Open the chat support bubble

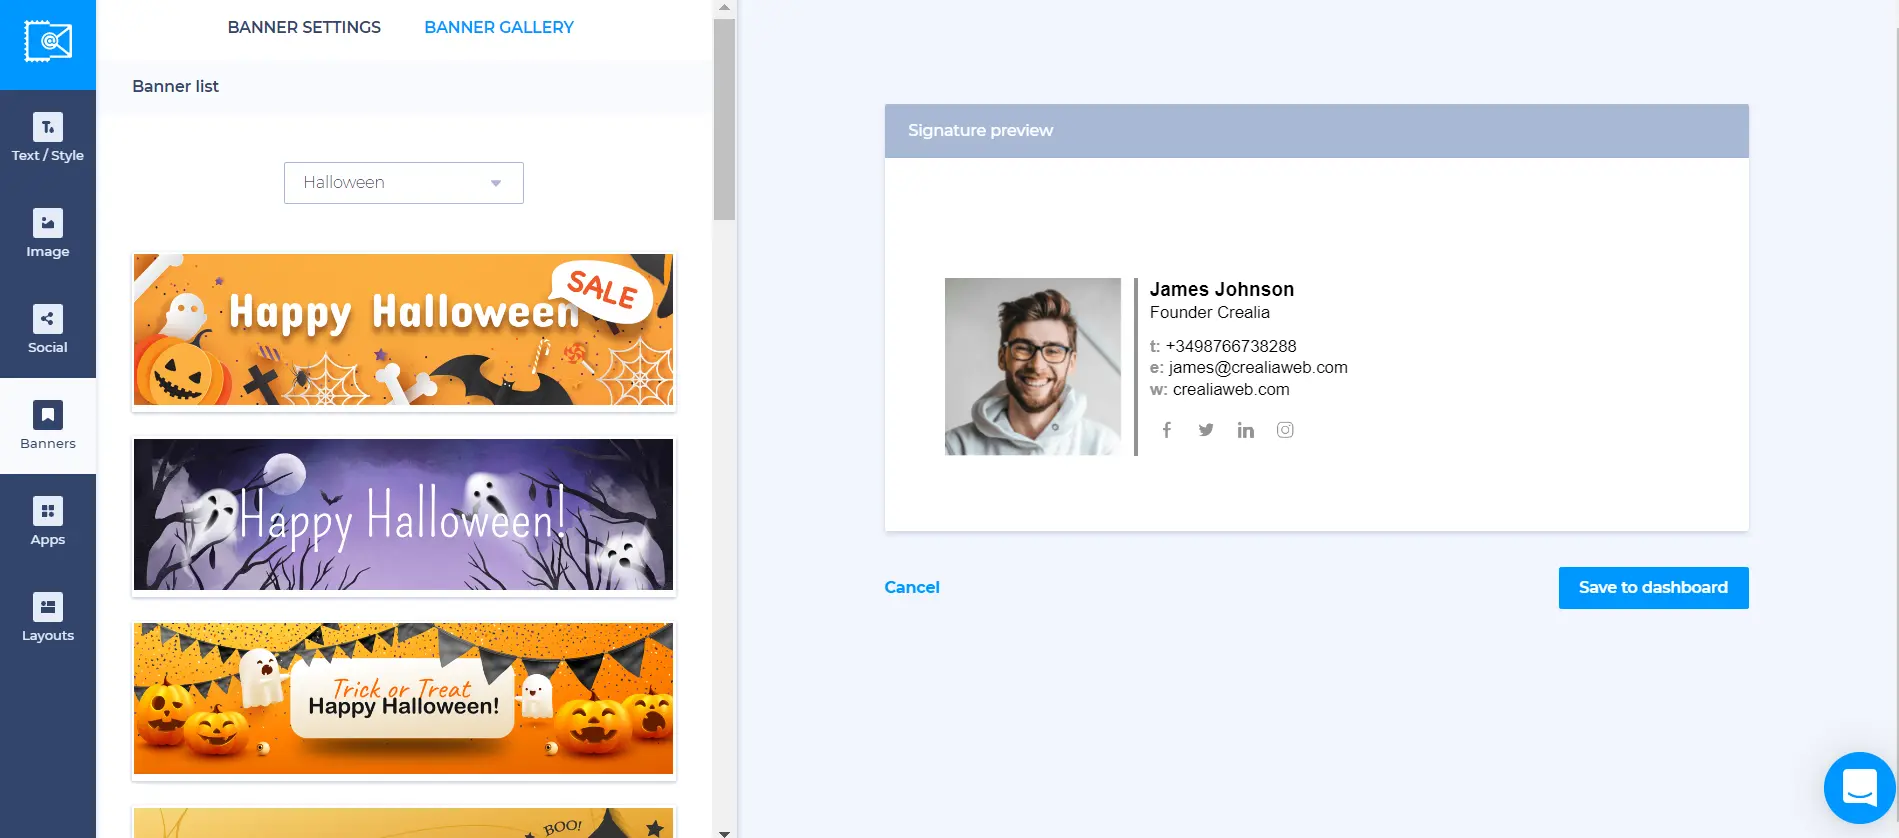click(1859, 788)
